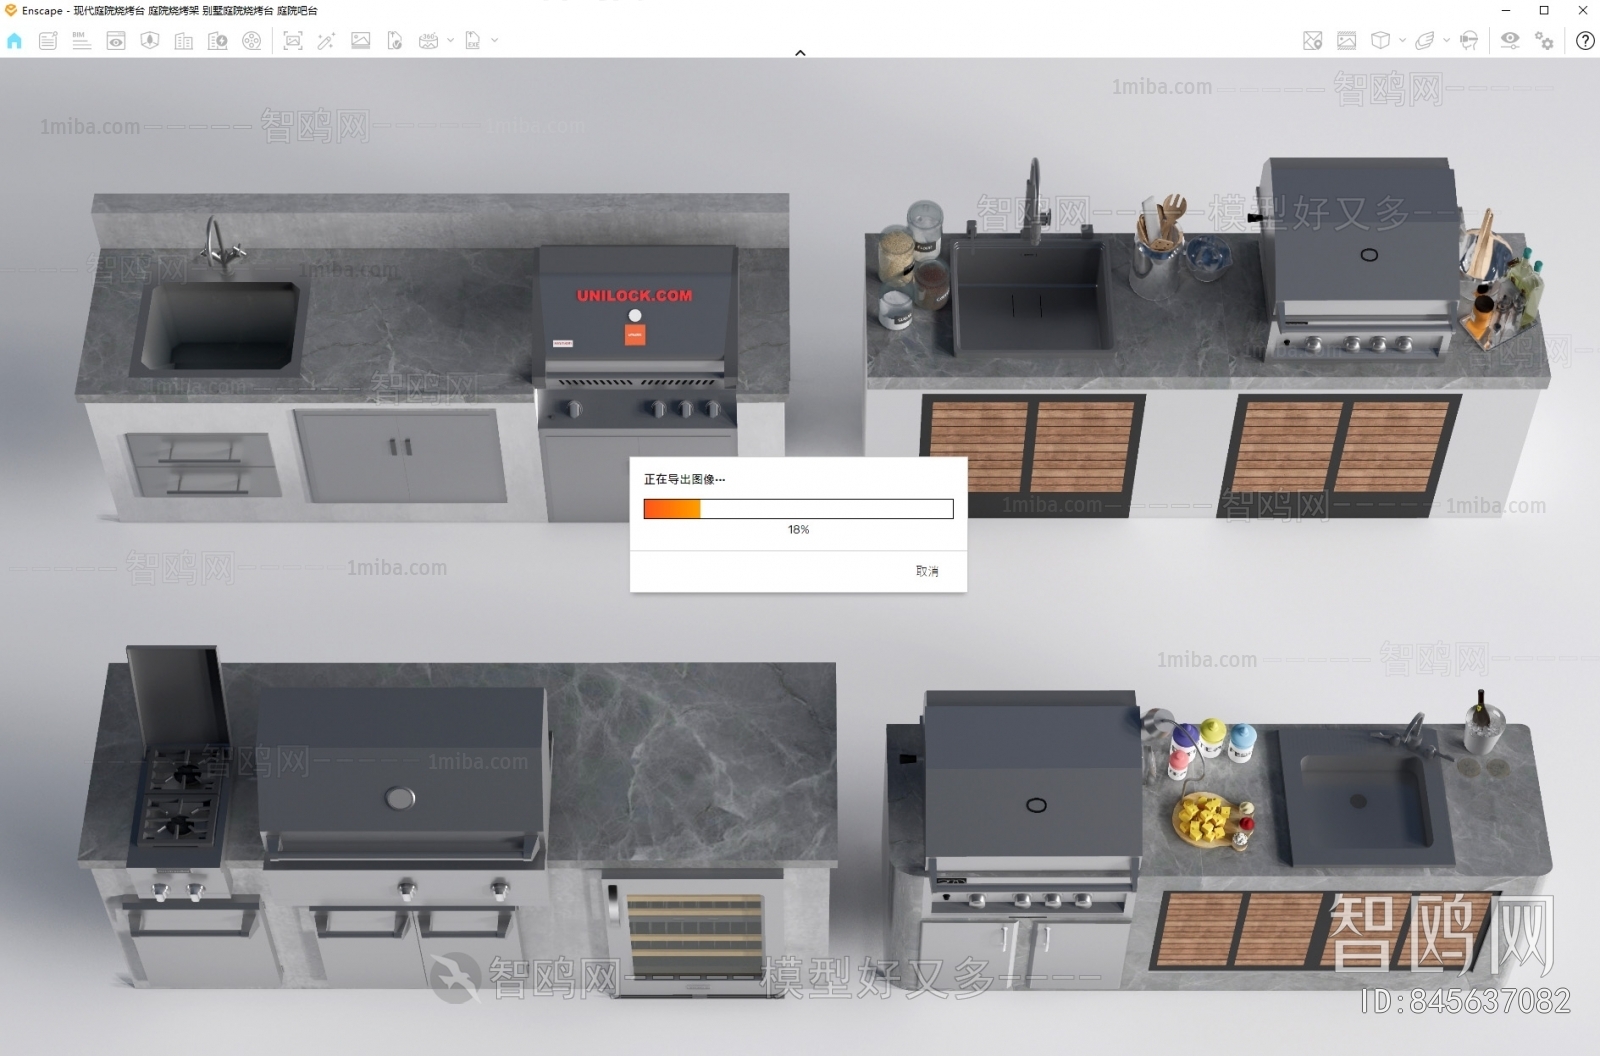This screenshot has width=1600, height=1056.
Task: Open the general settings gears icon
Action: pos(1545,41)
